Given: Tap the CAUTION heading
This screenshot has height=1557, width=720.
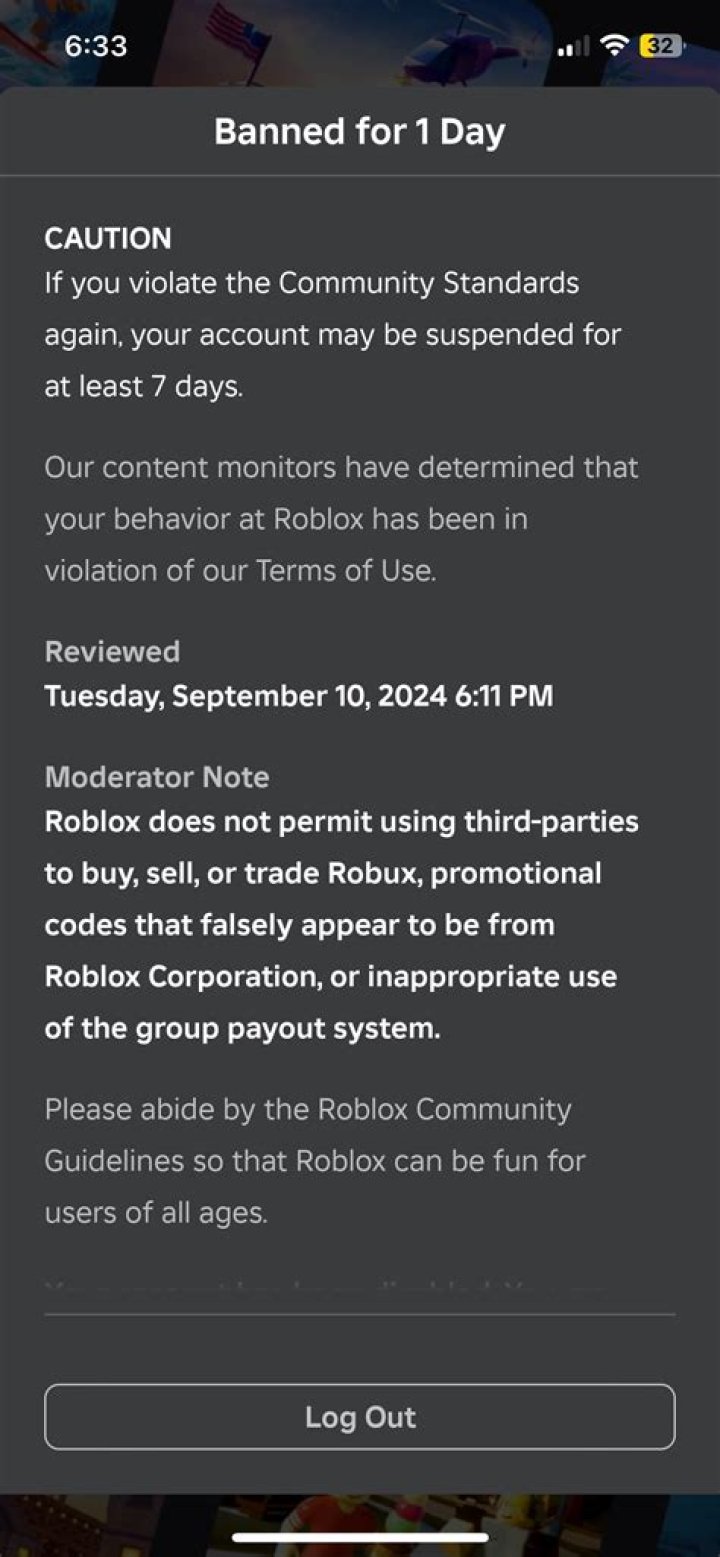Looking at the screenshot, I should click(x=108, y=238).
